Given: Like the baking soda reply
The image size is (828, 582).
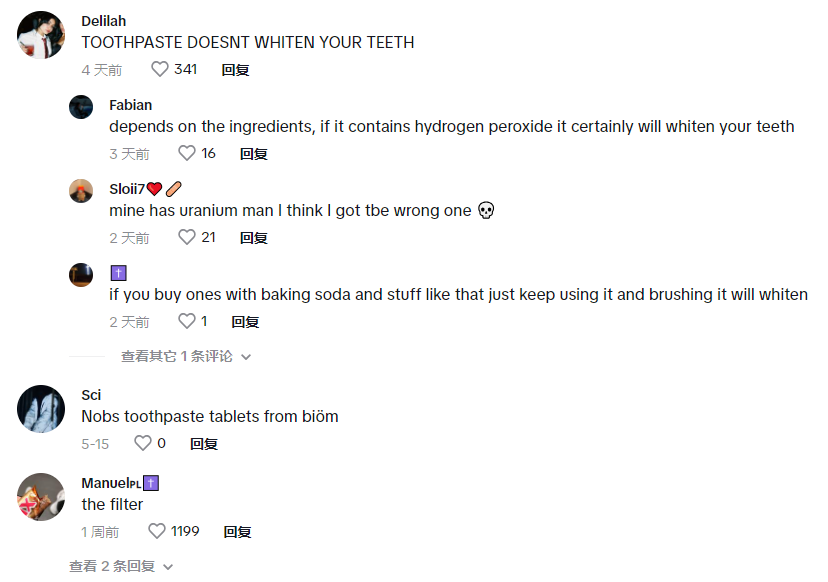Looking at the screenshot, I should pos(187,322).
